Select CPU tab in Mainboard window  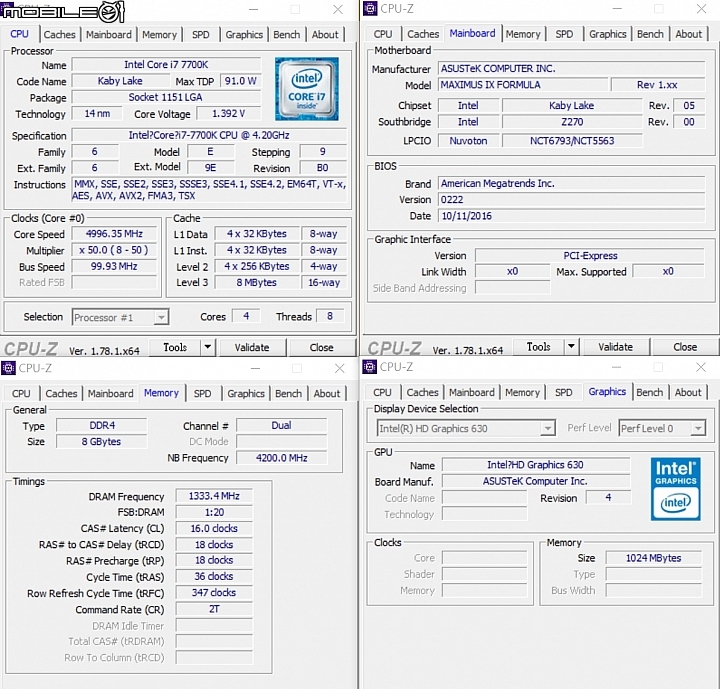coord(383,34)
